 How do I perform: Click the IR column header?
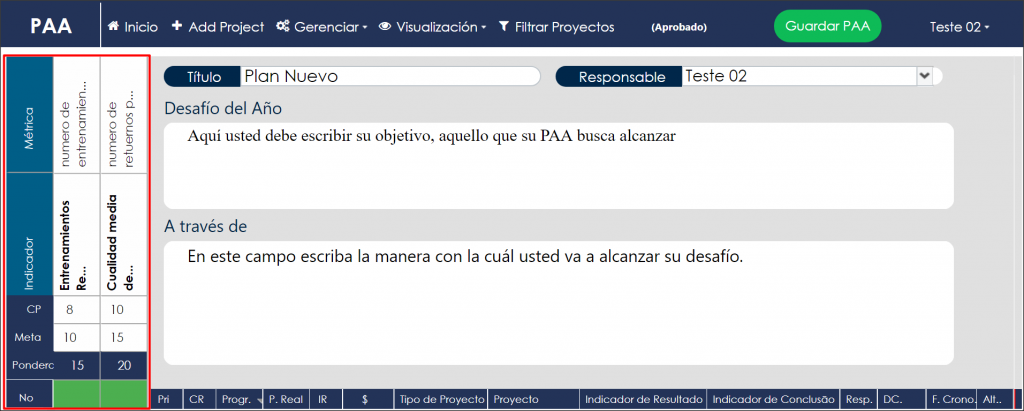[327, 399]
